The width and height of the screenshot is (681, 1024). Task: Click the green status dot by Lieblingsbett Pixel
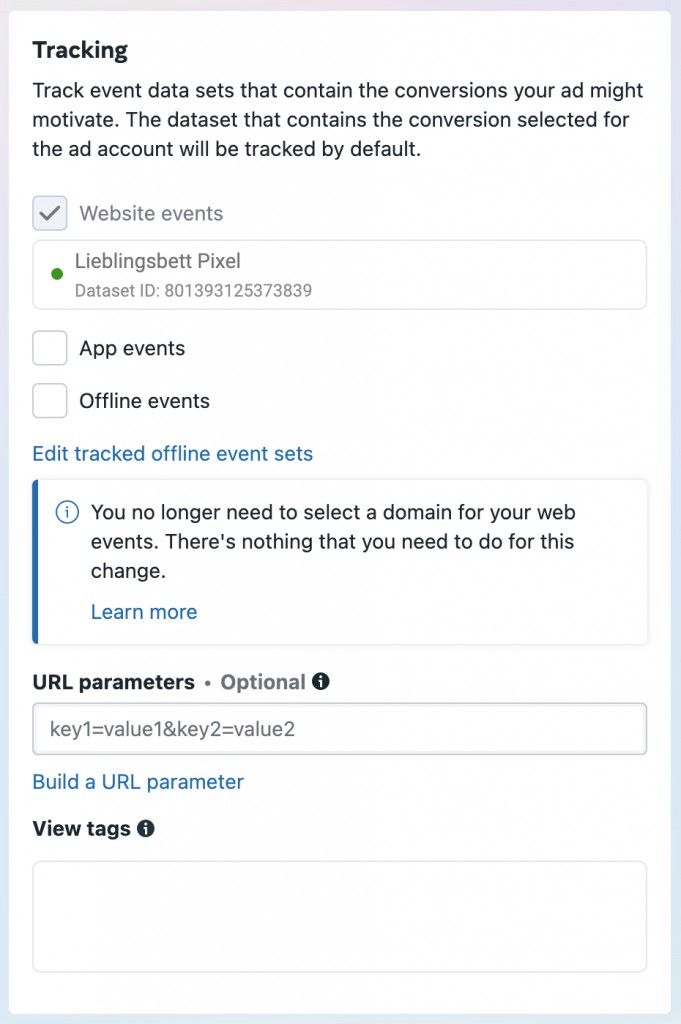(x=56, y=274)
